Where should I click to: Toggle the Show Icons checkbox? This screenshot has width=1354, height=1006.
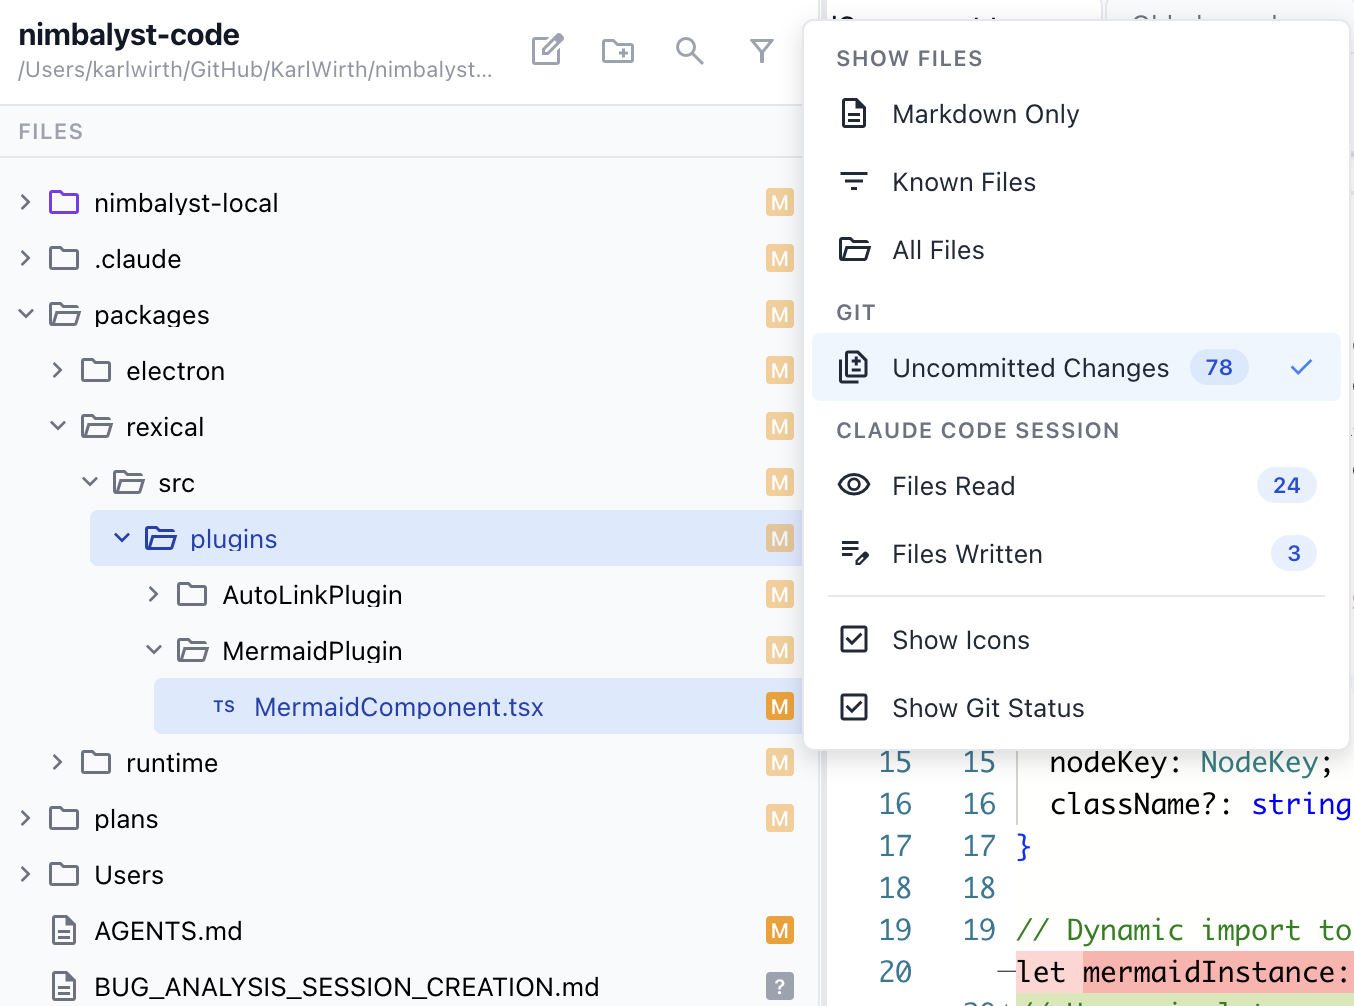click(854, 639)
